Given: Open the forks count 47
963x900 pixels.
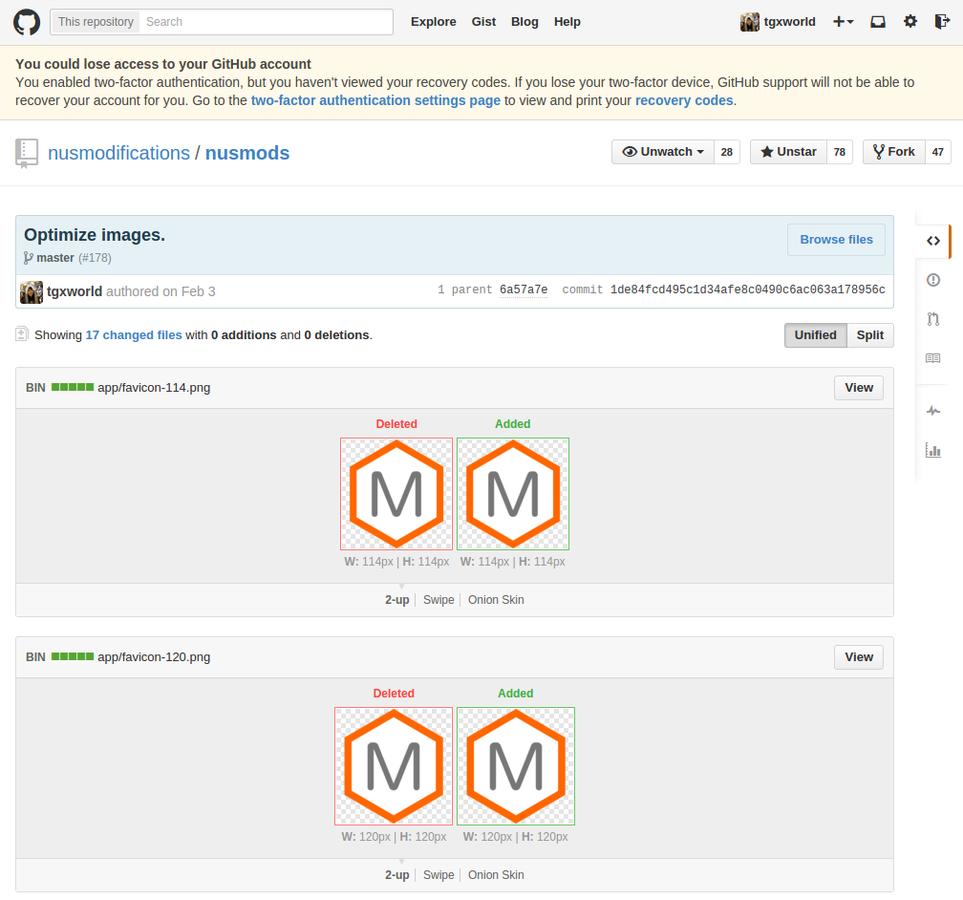Looking at the screenshot, I should (937, 152).
